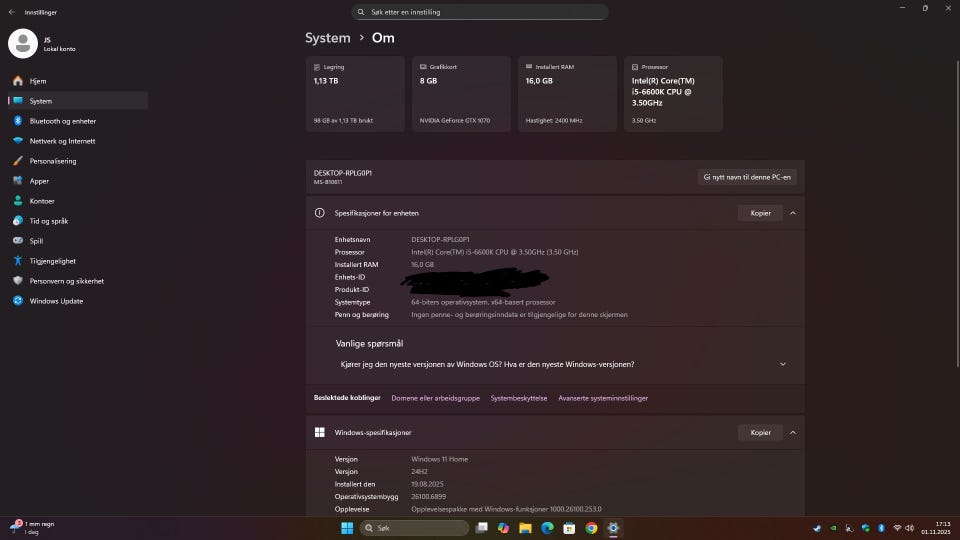960x540 pixels.
Task: Launch Microsoft Edge from the taskbar
Action: 547,528
